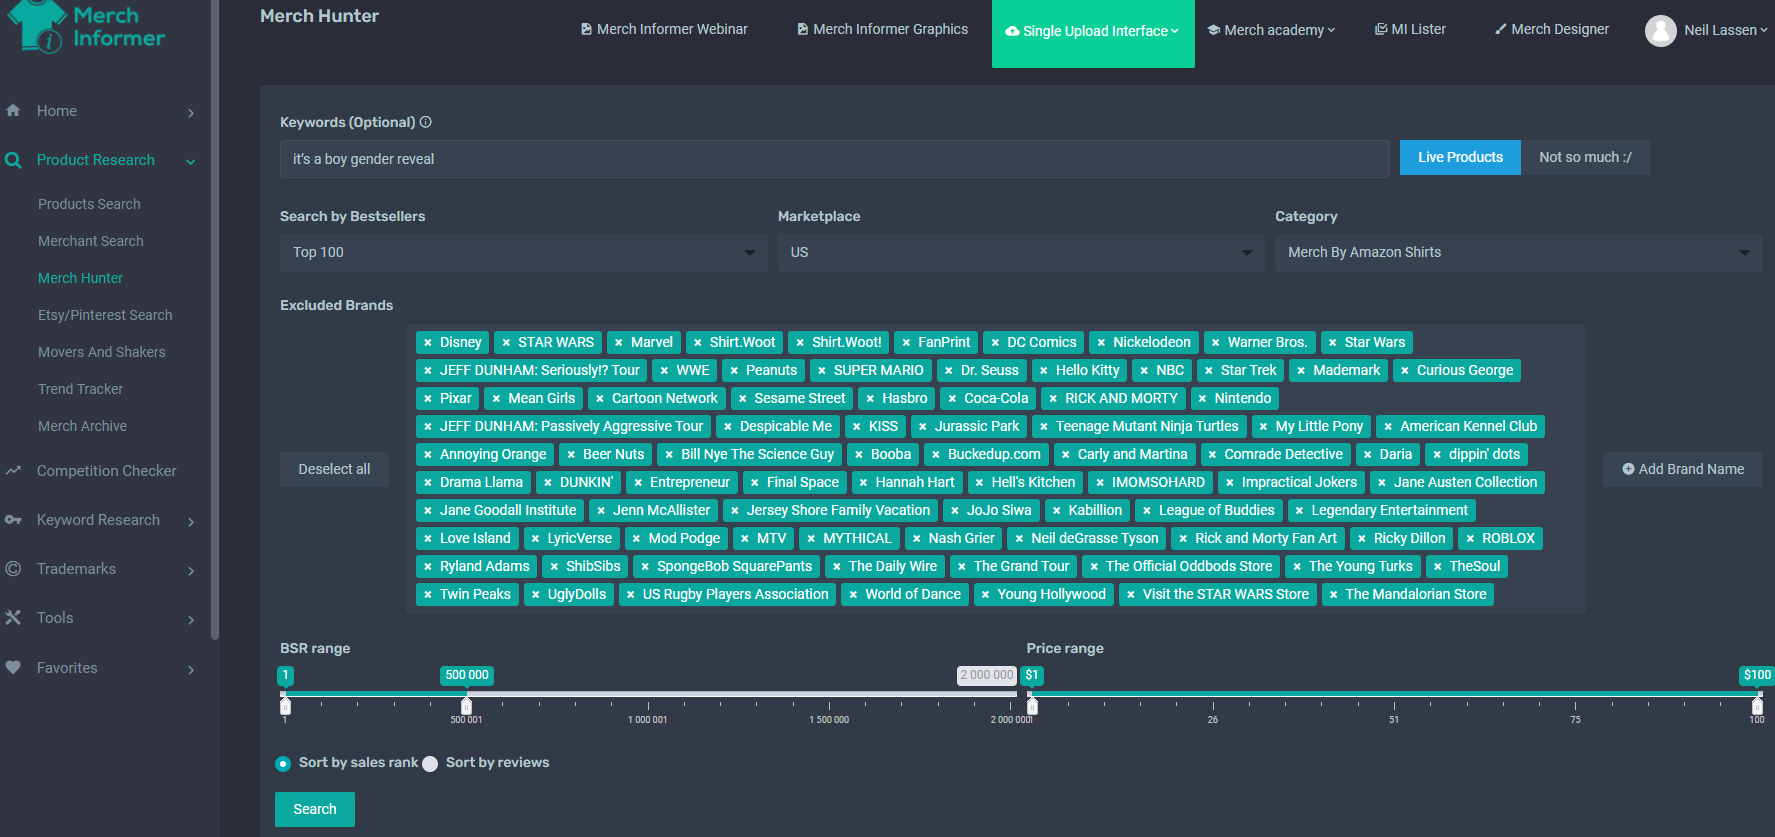
Task: Remove the DUNKIN' excluded brand
Action: coord(548,483)
